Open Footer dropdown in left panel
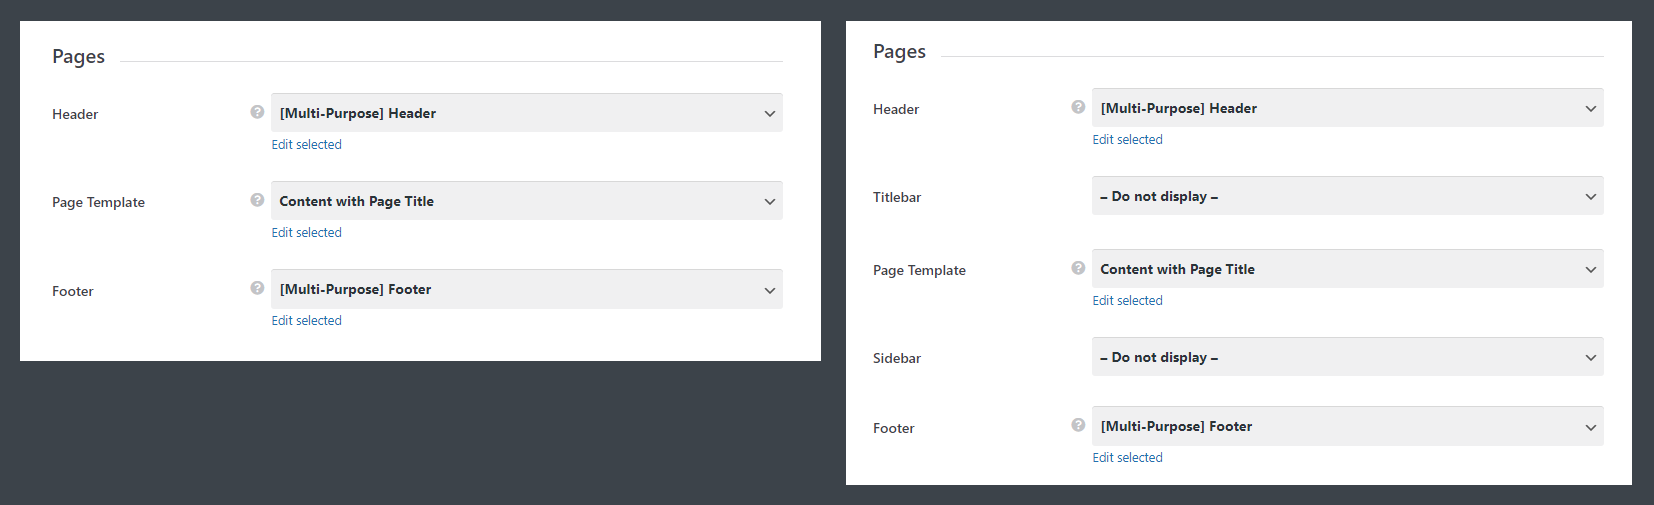 click(x=527, y=289)
